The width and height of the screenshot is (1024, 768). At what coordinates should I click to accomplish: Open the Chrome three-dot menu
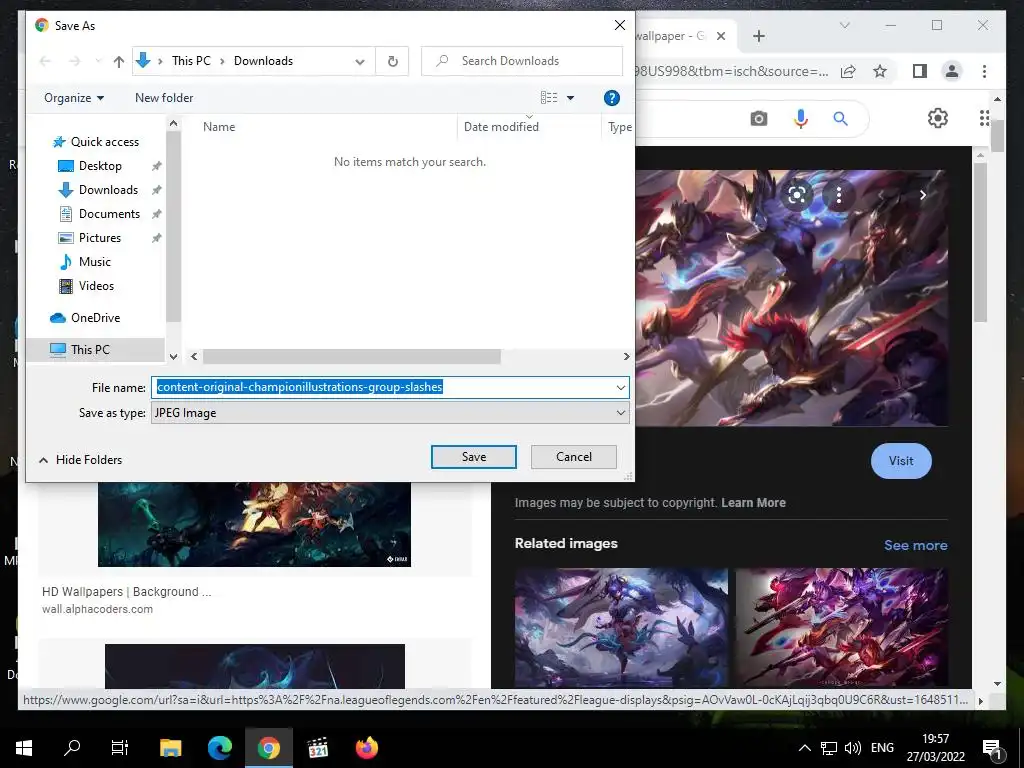pyautogui.click(x=984, y=71)
